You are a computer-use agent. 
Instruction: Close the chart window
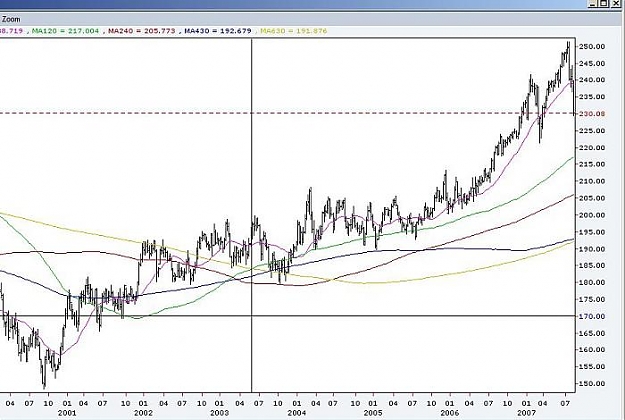tap(616, 4)
